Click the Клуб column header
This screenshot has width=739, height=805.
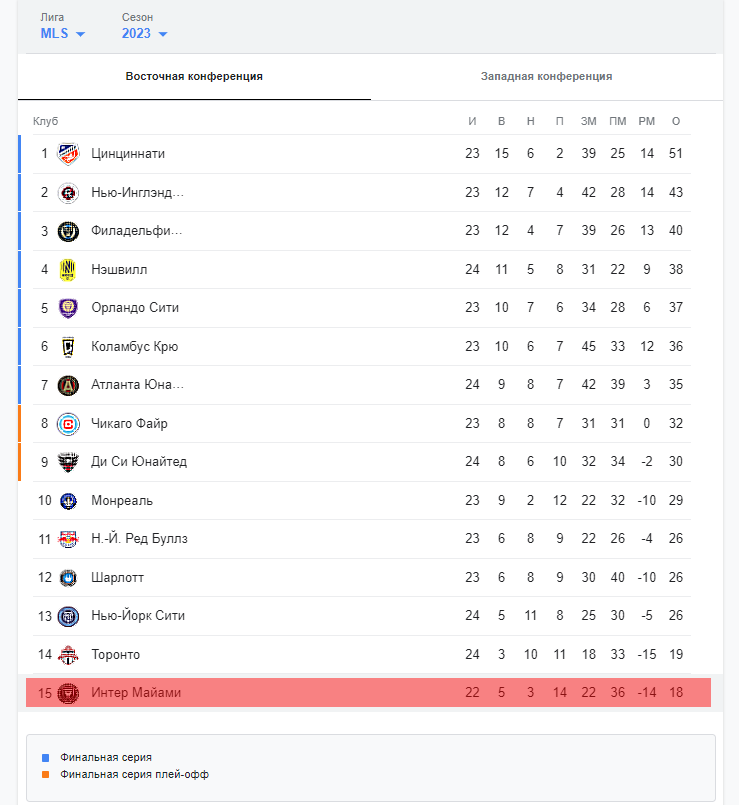(45, 121)
